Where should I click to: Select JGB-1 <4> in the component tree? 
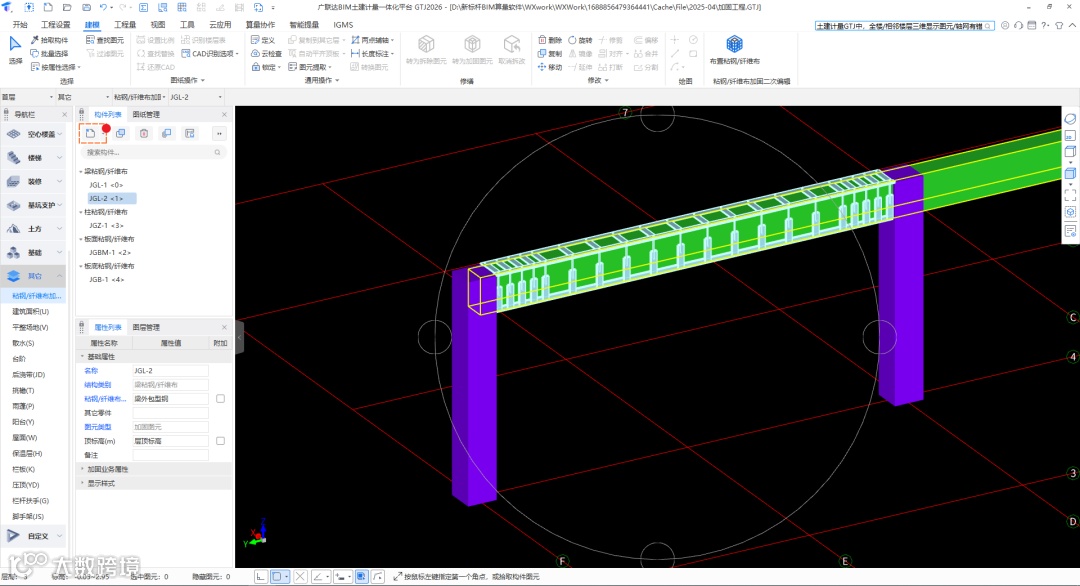[x=107, y=280]
